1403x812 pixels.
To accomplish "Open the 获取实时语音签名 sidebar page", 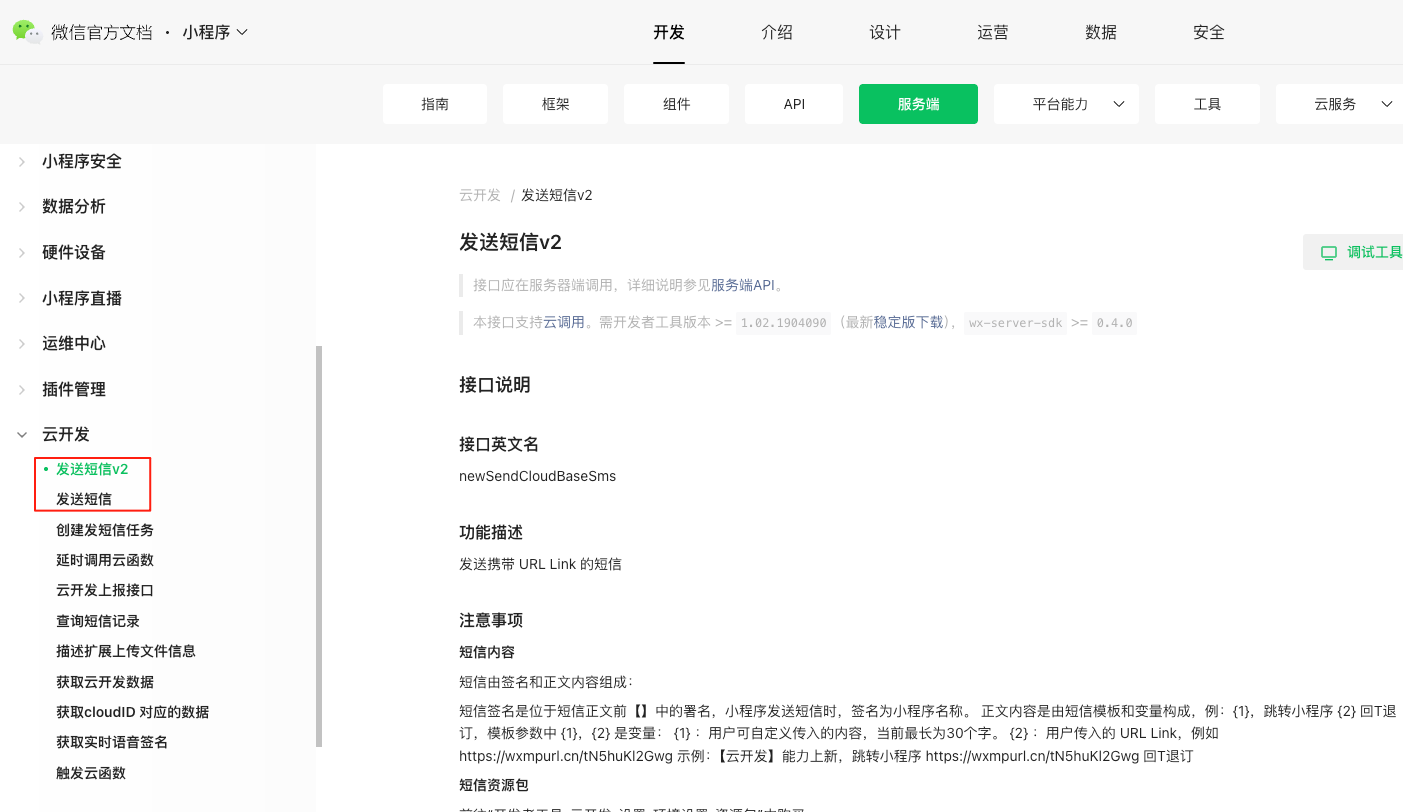I will coord(112,742).
